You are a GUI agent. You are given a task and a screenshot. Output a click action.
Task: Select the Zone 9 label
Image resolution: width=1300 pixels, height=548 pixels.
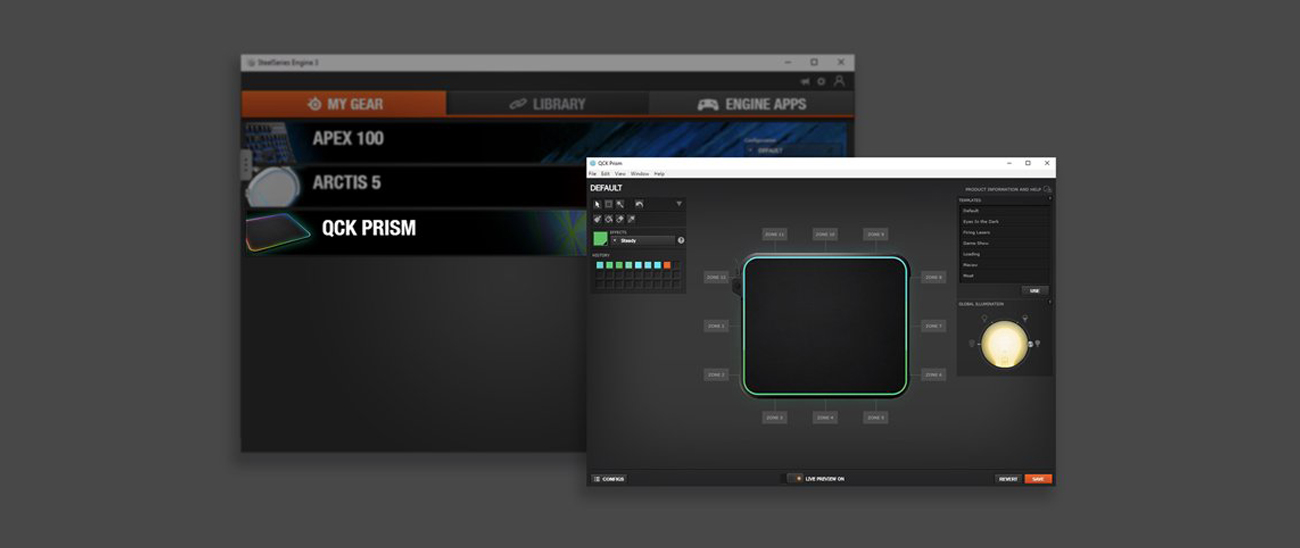pos(875,234)
